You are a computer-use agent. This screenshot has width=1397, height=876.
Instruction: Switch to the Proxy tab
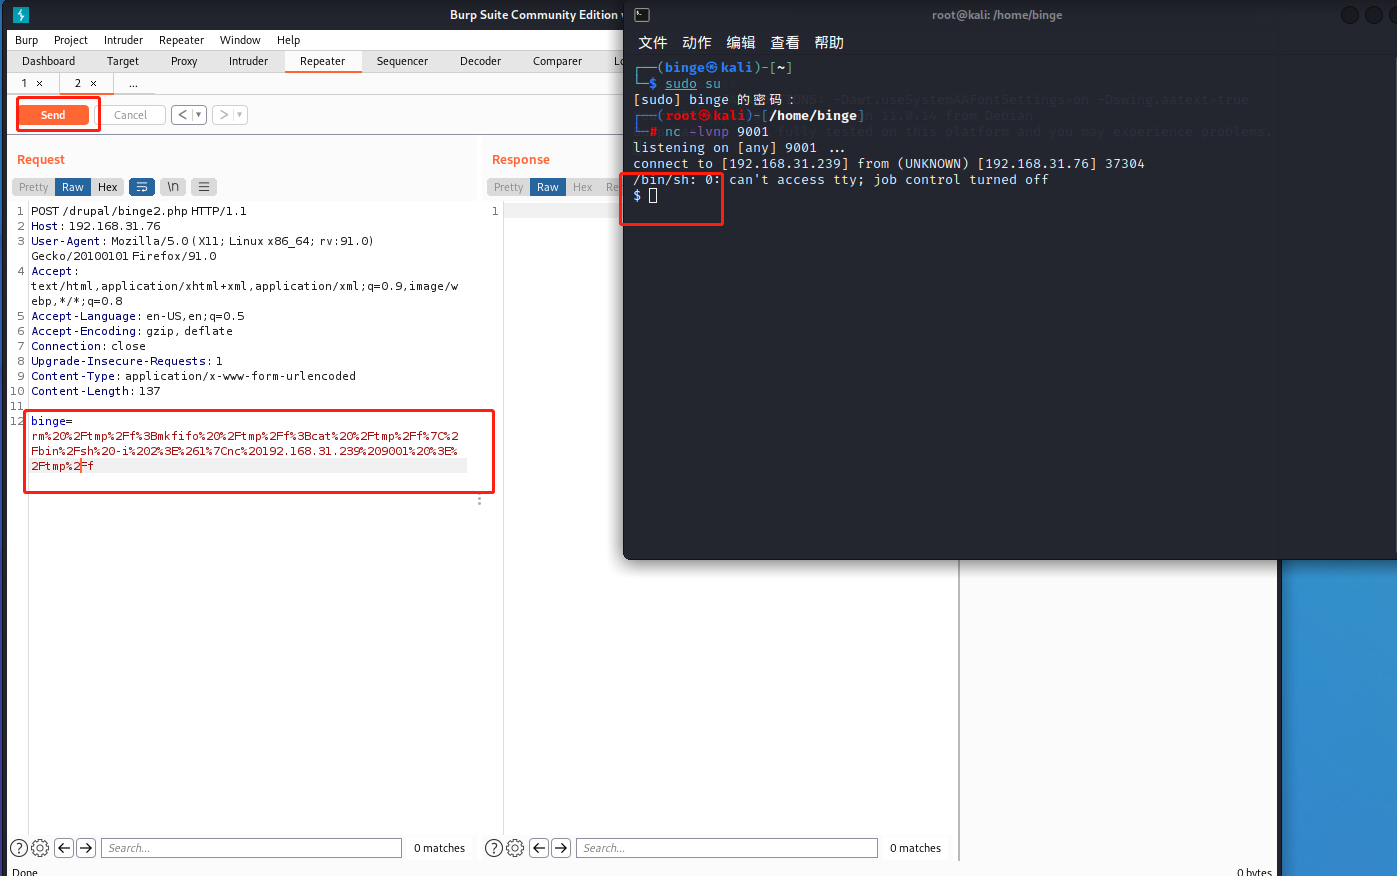coord(184,61)
